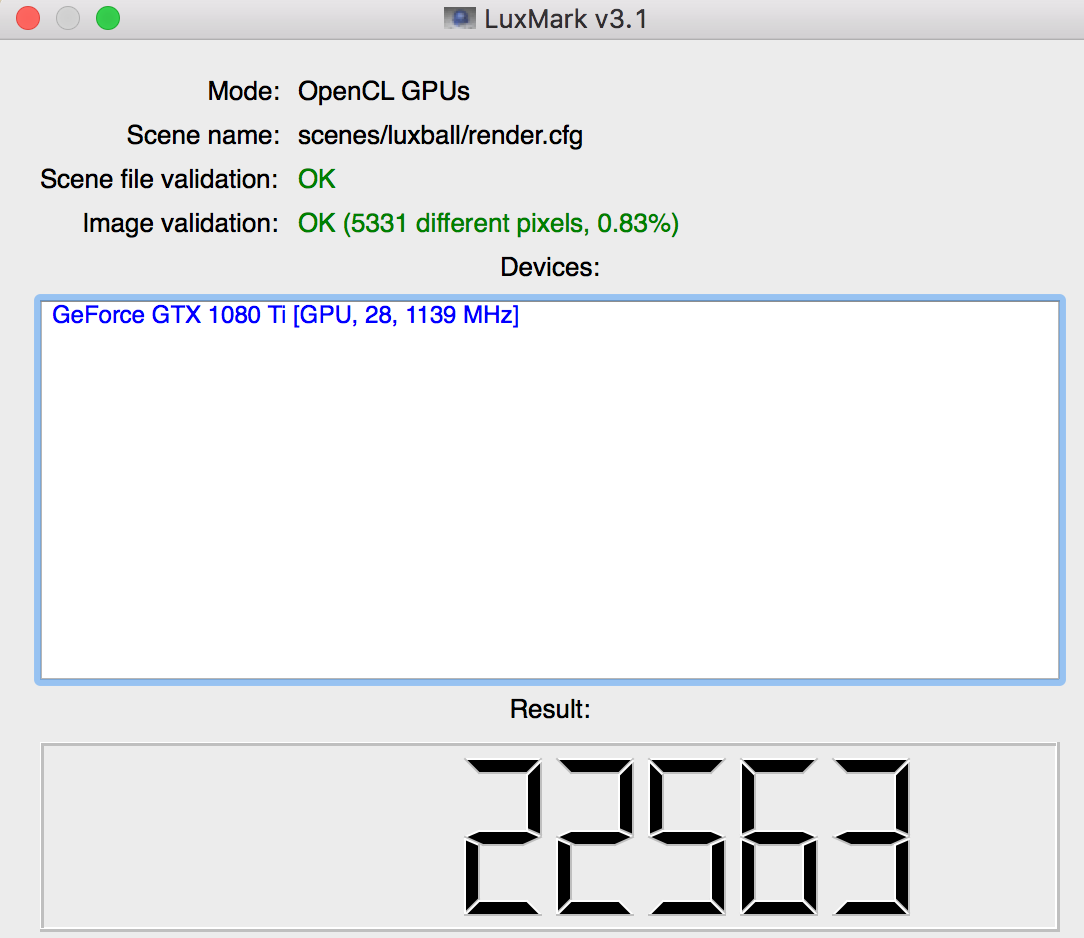Click the LuxMark icon in title bar
This screenshot has width=1084, height=938.
click(459, 18)
